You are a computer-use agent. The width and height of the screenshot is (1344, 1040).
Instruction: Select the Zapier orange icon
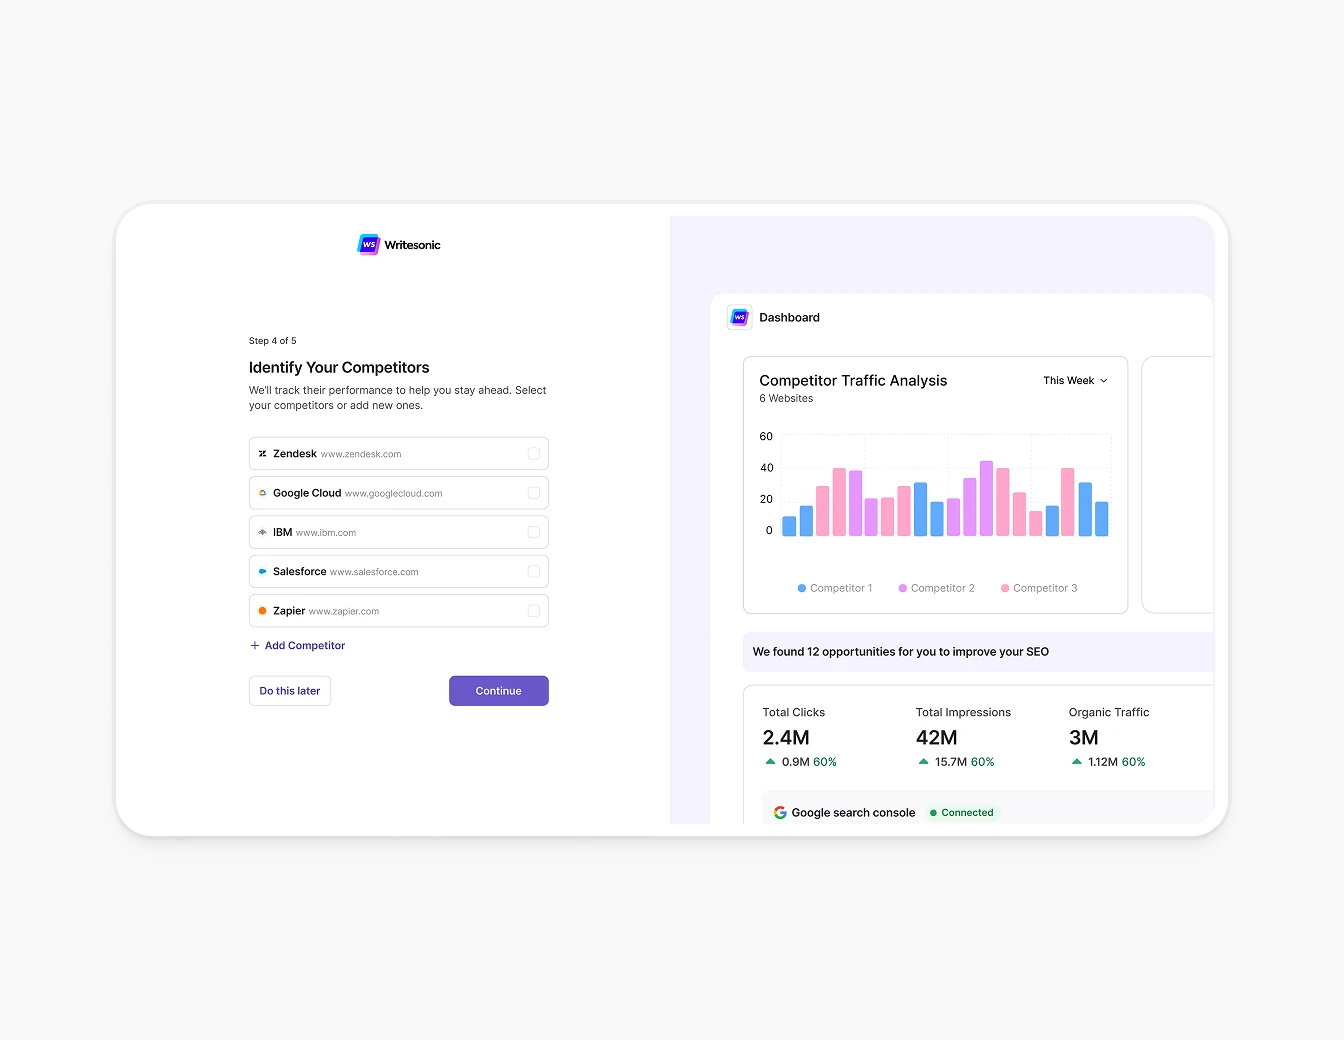pos(262,610)
